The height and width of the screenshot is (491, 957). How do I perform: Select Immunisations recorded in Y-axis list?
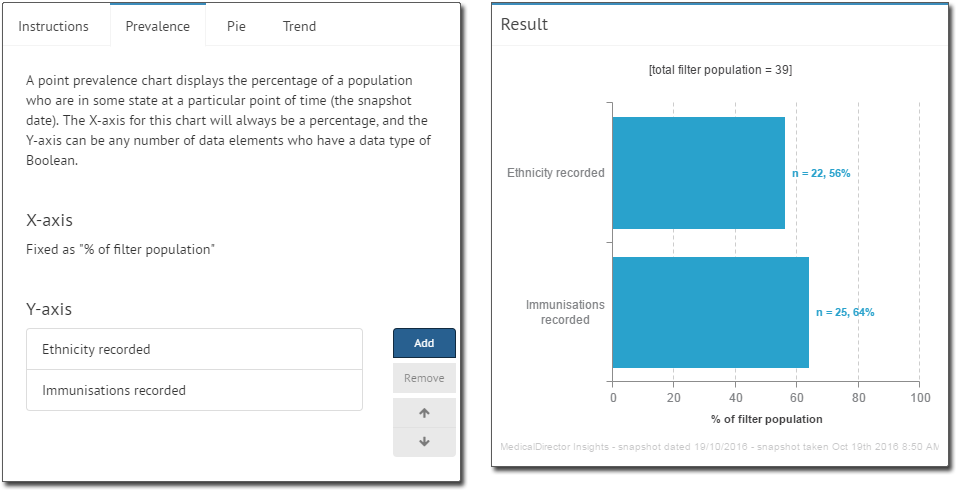click(194, 390)
